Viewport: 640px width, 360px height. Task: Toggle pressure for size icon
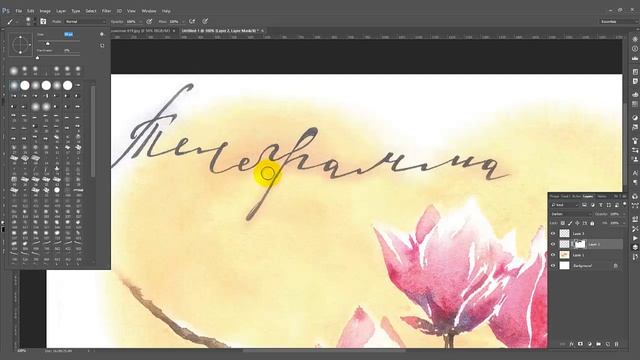(x=205, y=22)
